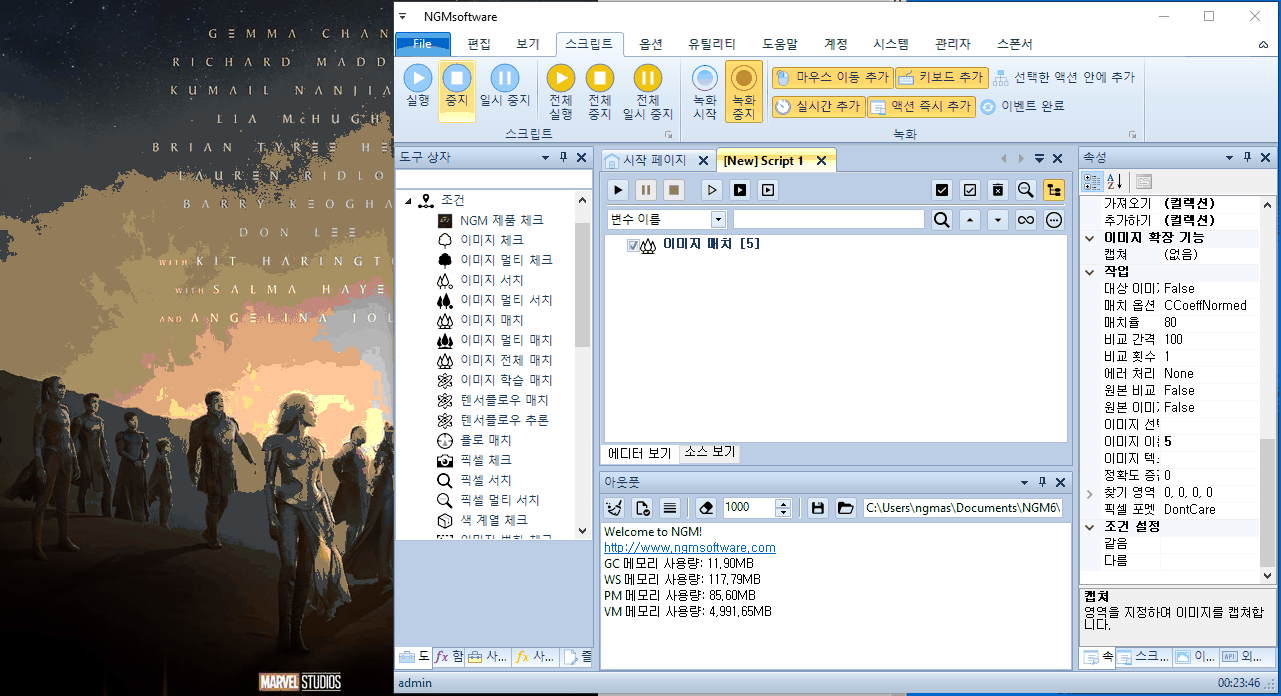Select 픽셀 체크 in toolbox
The height and width of the screenshot is (696, 1281).
(486, 460)
